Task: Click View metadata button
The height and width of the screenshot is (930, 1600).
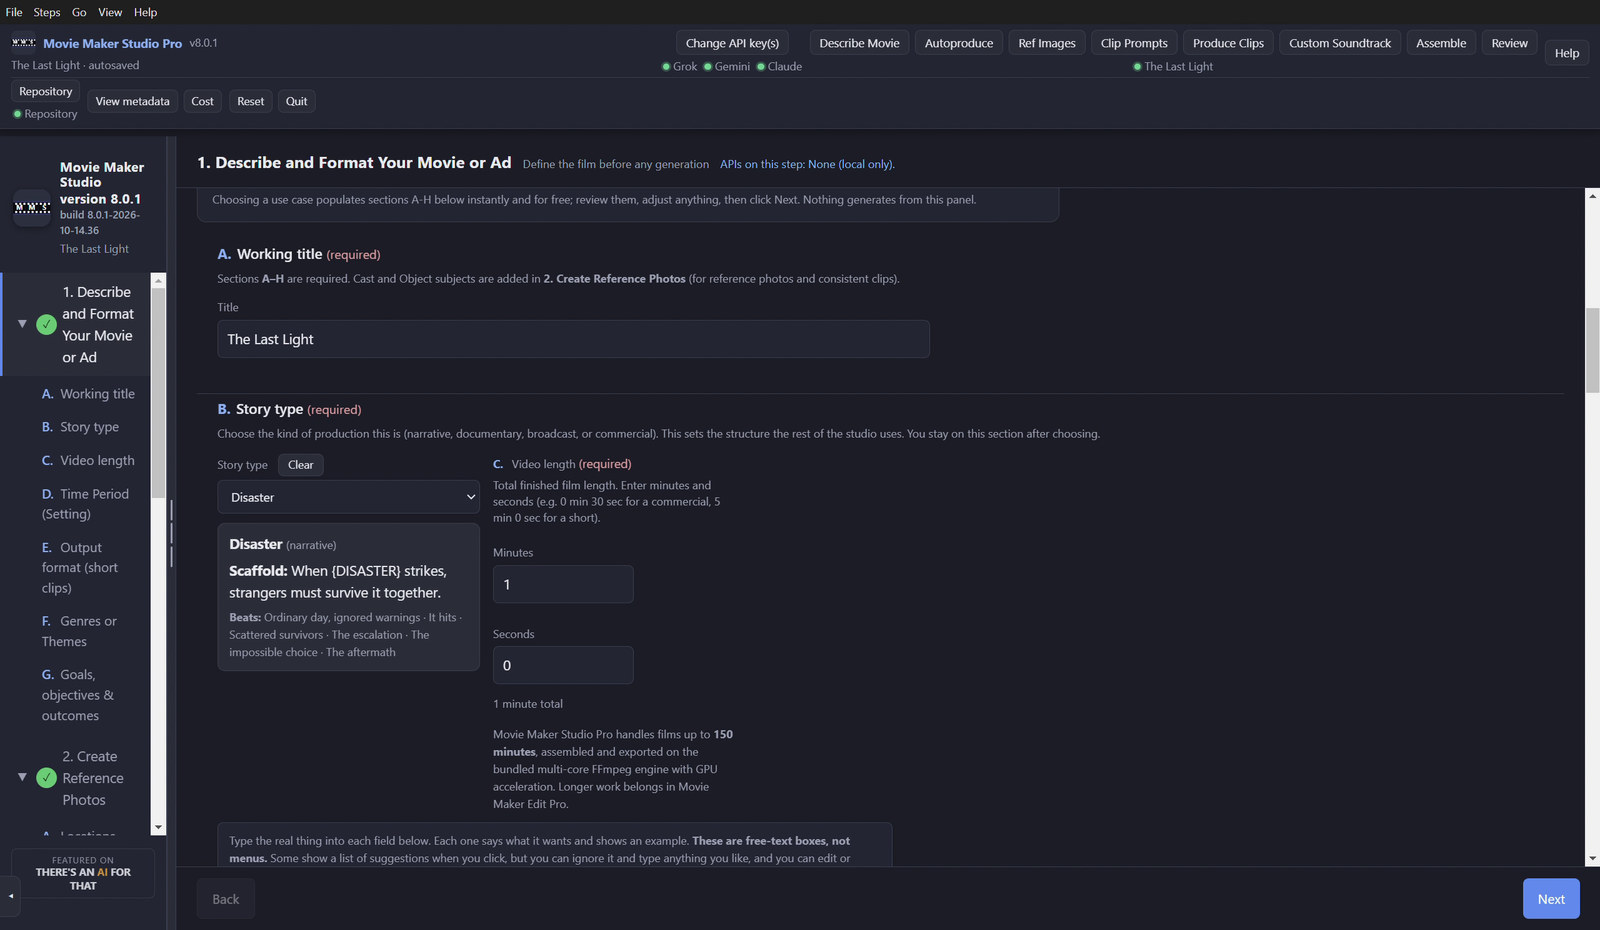Action: [x=133, y=101]
